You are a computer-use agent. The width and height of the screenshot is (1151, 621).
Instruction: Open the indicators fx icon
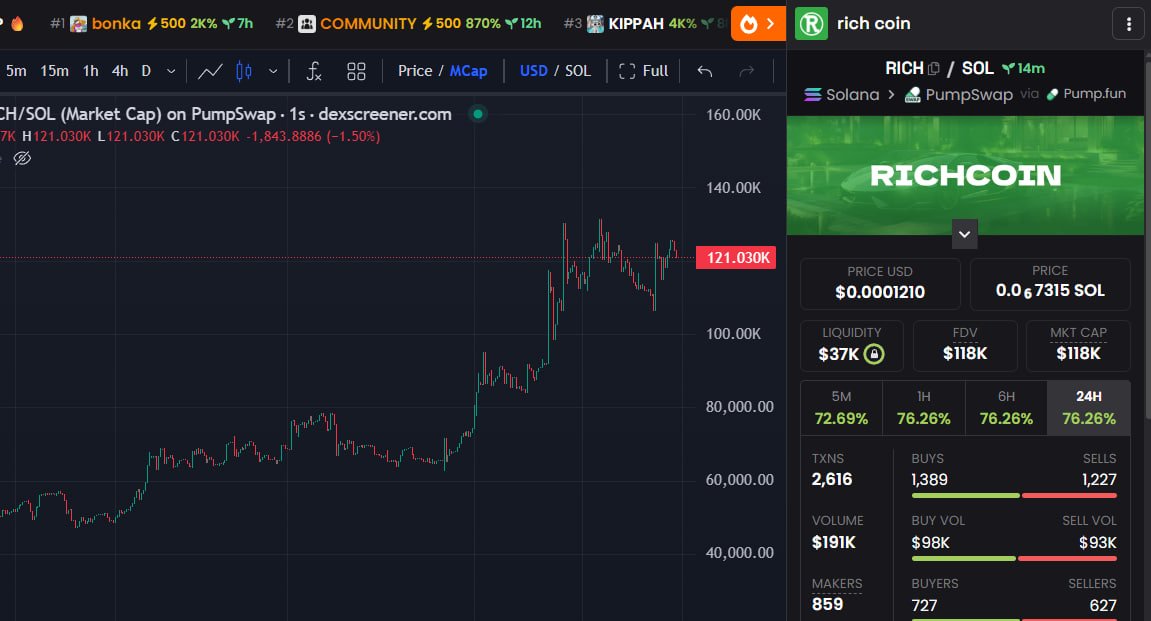[313, 71]
